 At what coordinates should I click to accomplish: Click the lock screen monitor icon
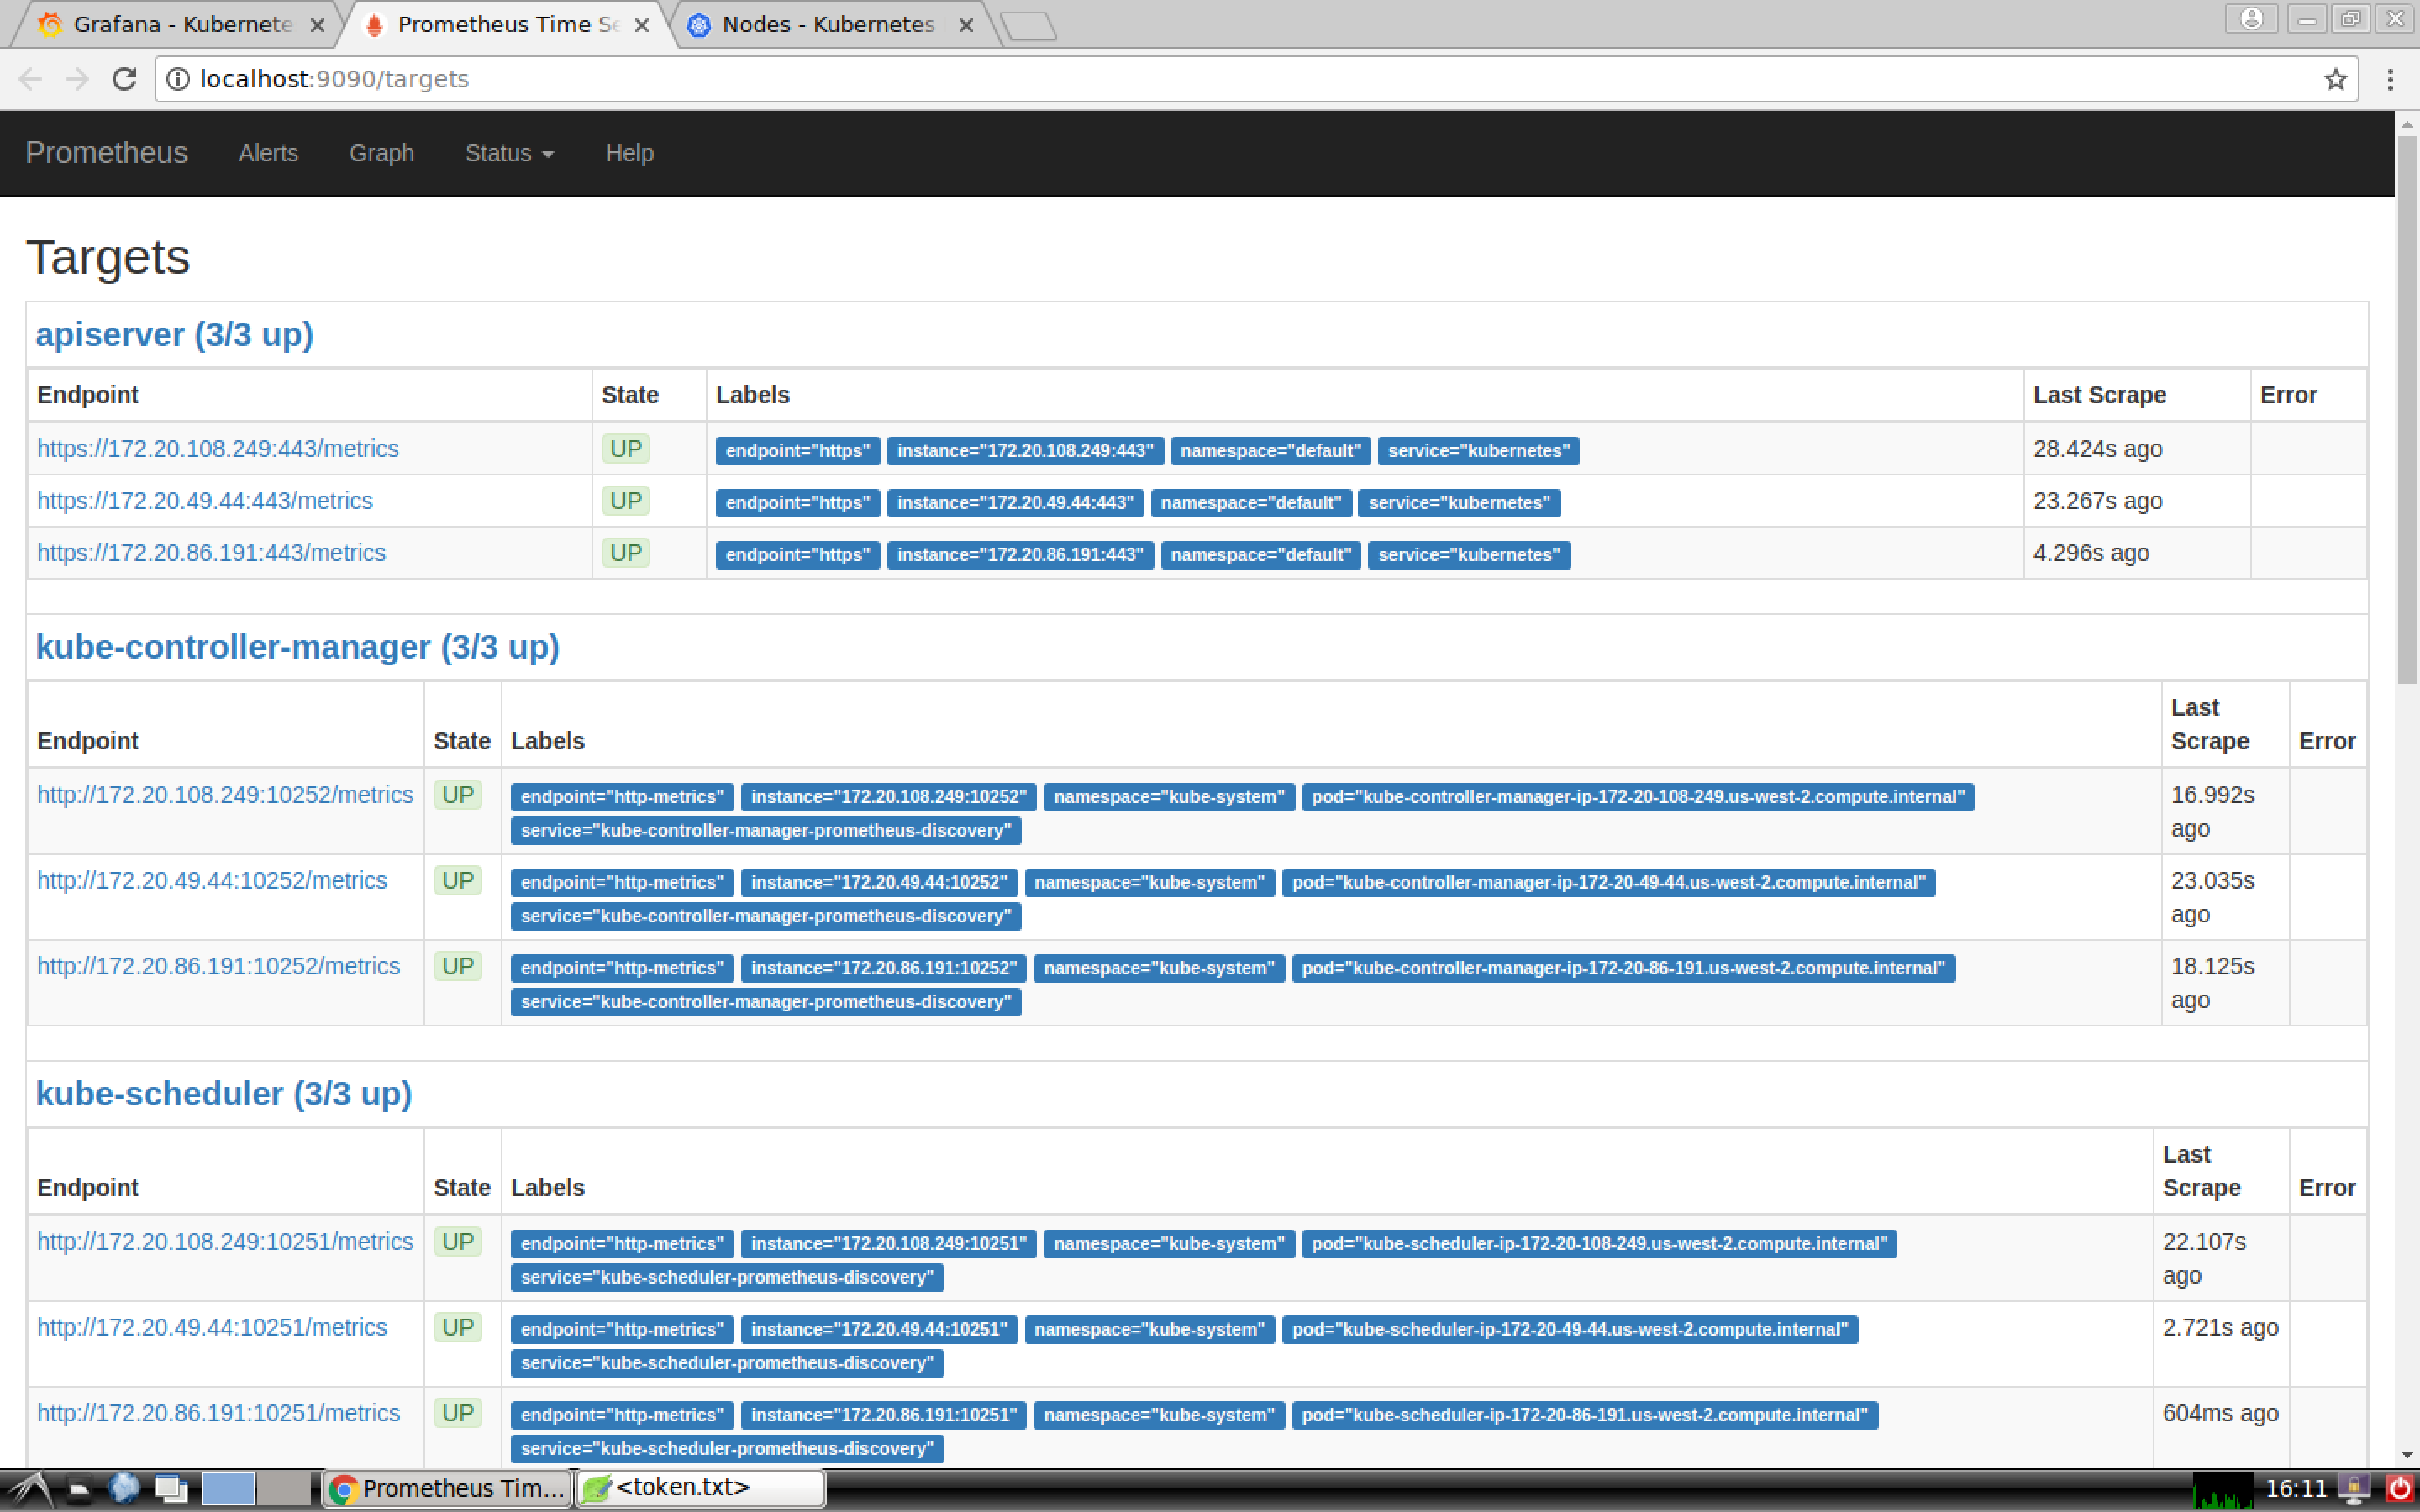(2355, 1489)
